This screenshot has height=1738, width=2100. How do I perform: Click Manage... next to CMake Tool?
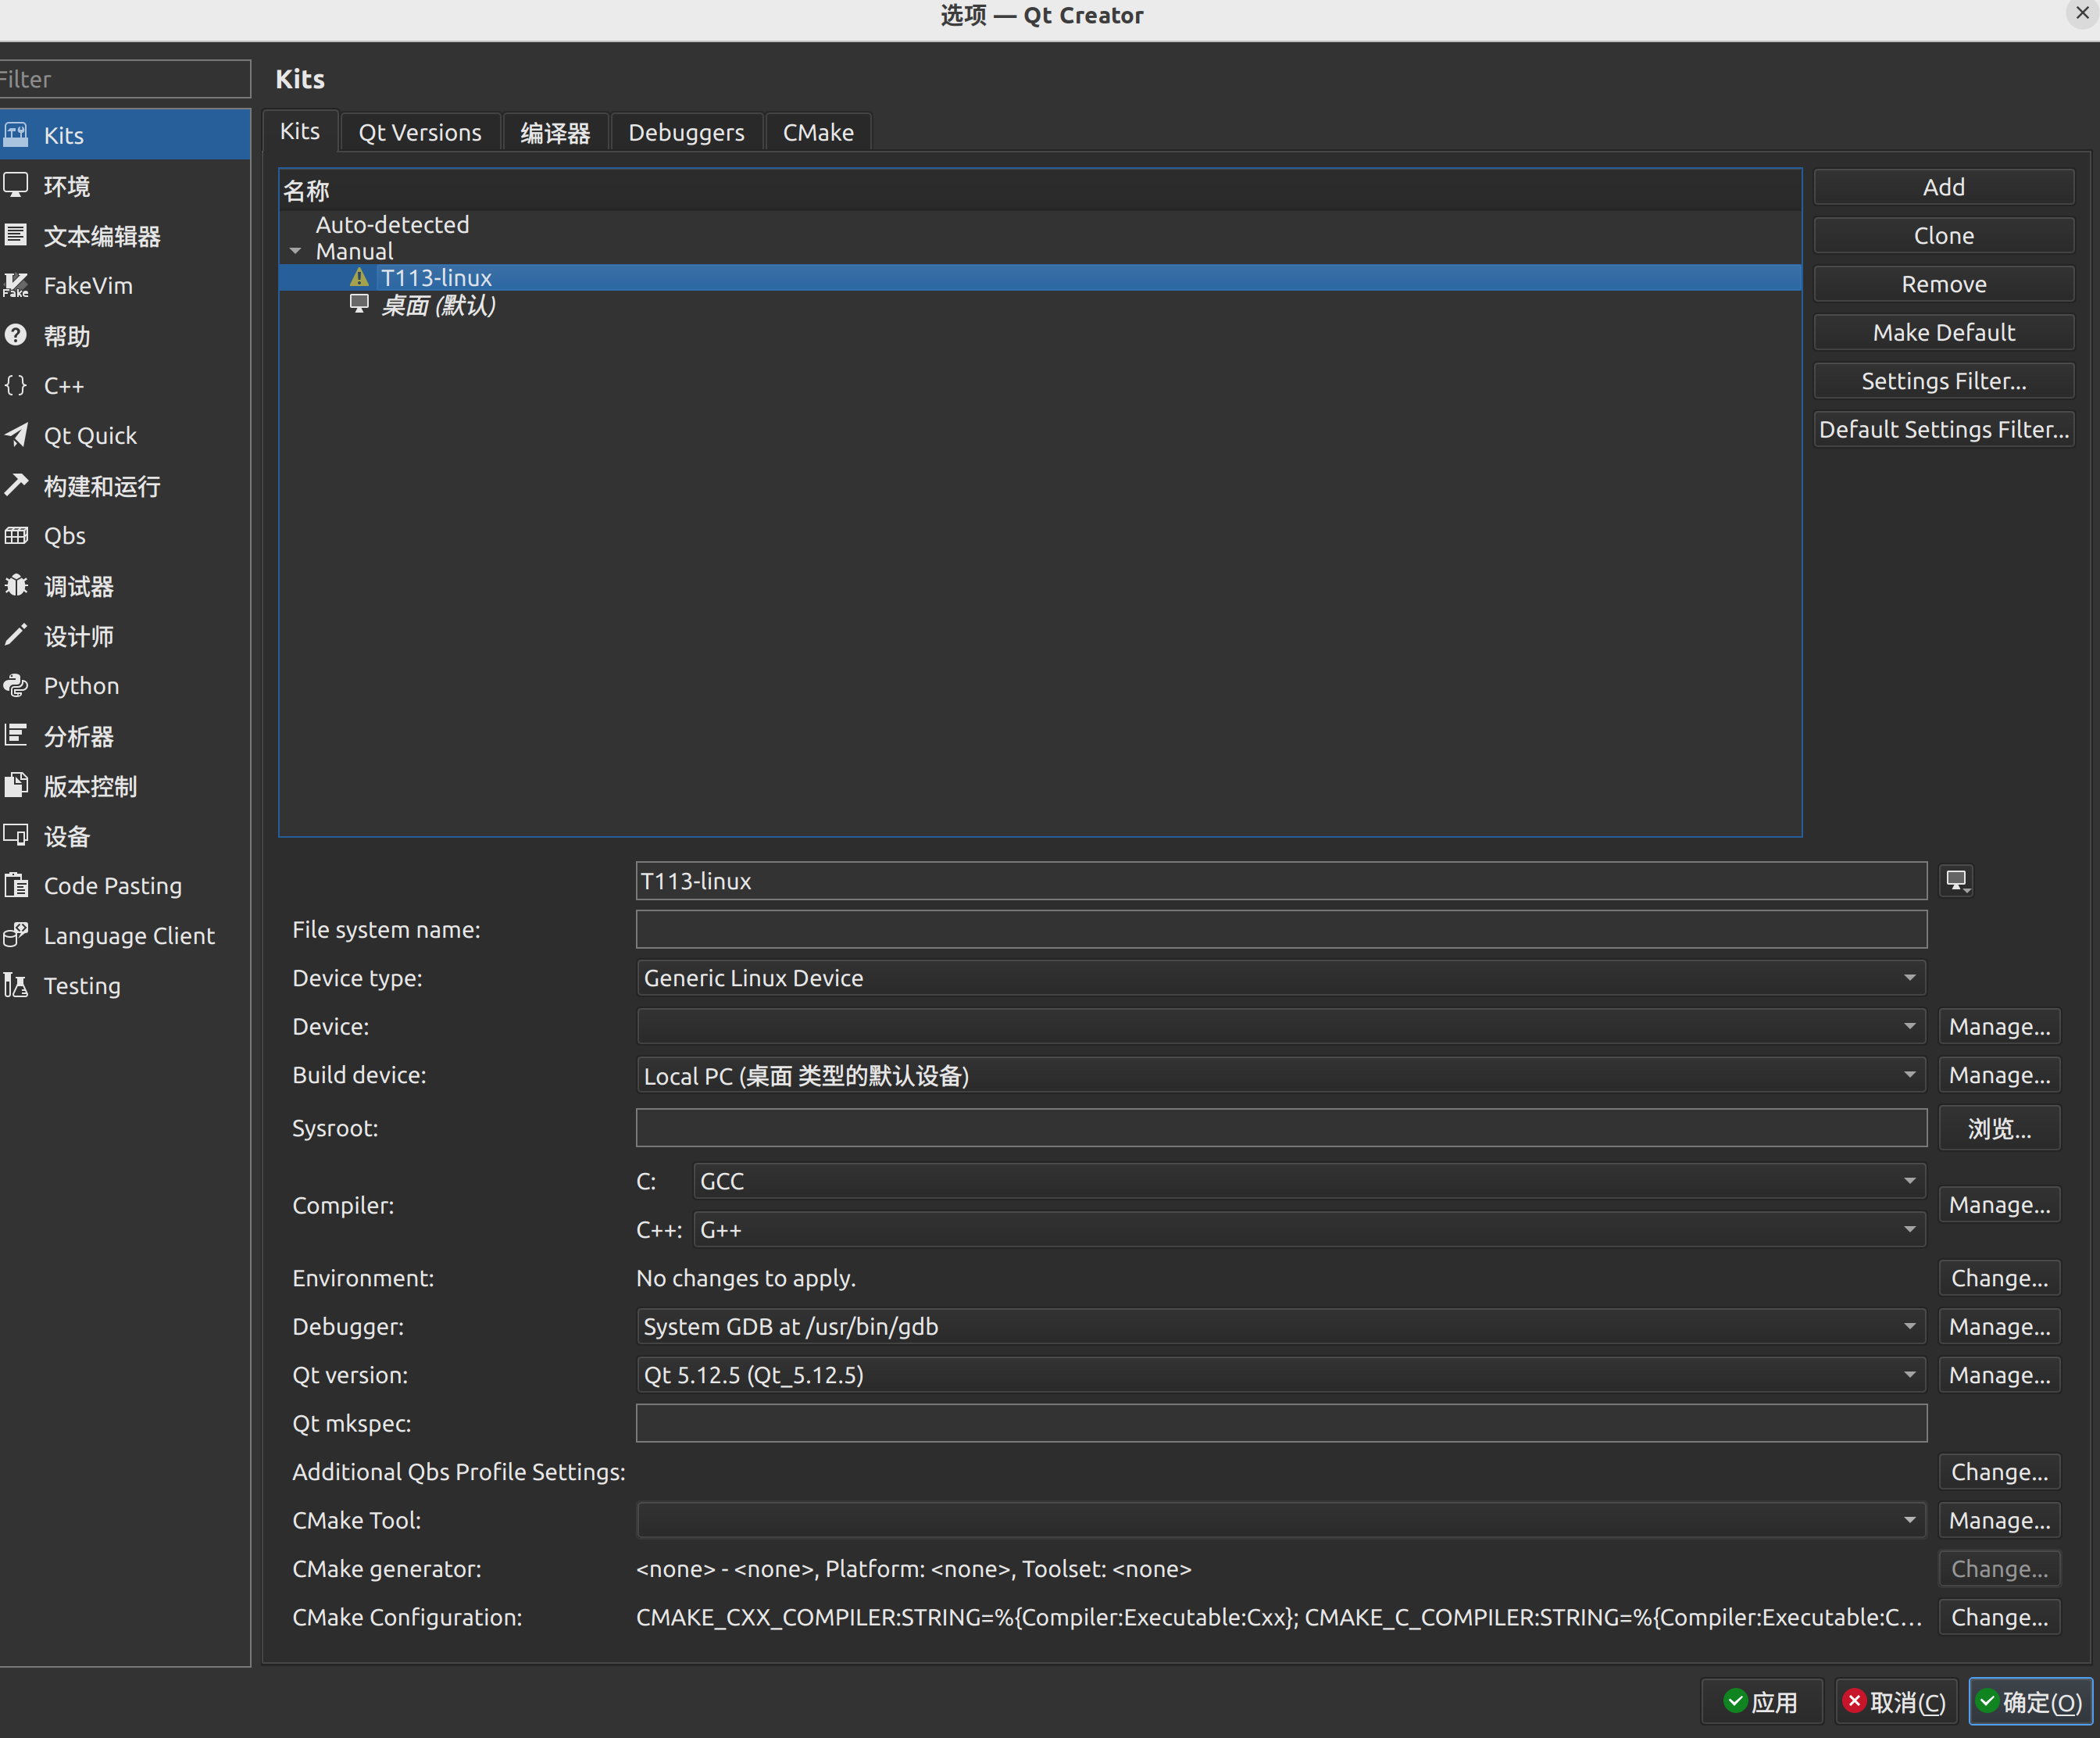point(1999,1520)
